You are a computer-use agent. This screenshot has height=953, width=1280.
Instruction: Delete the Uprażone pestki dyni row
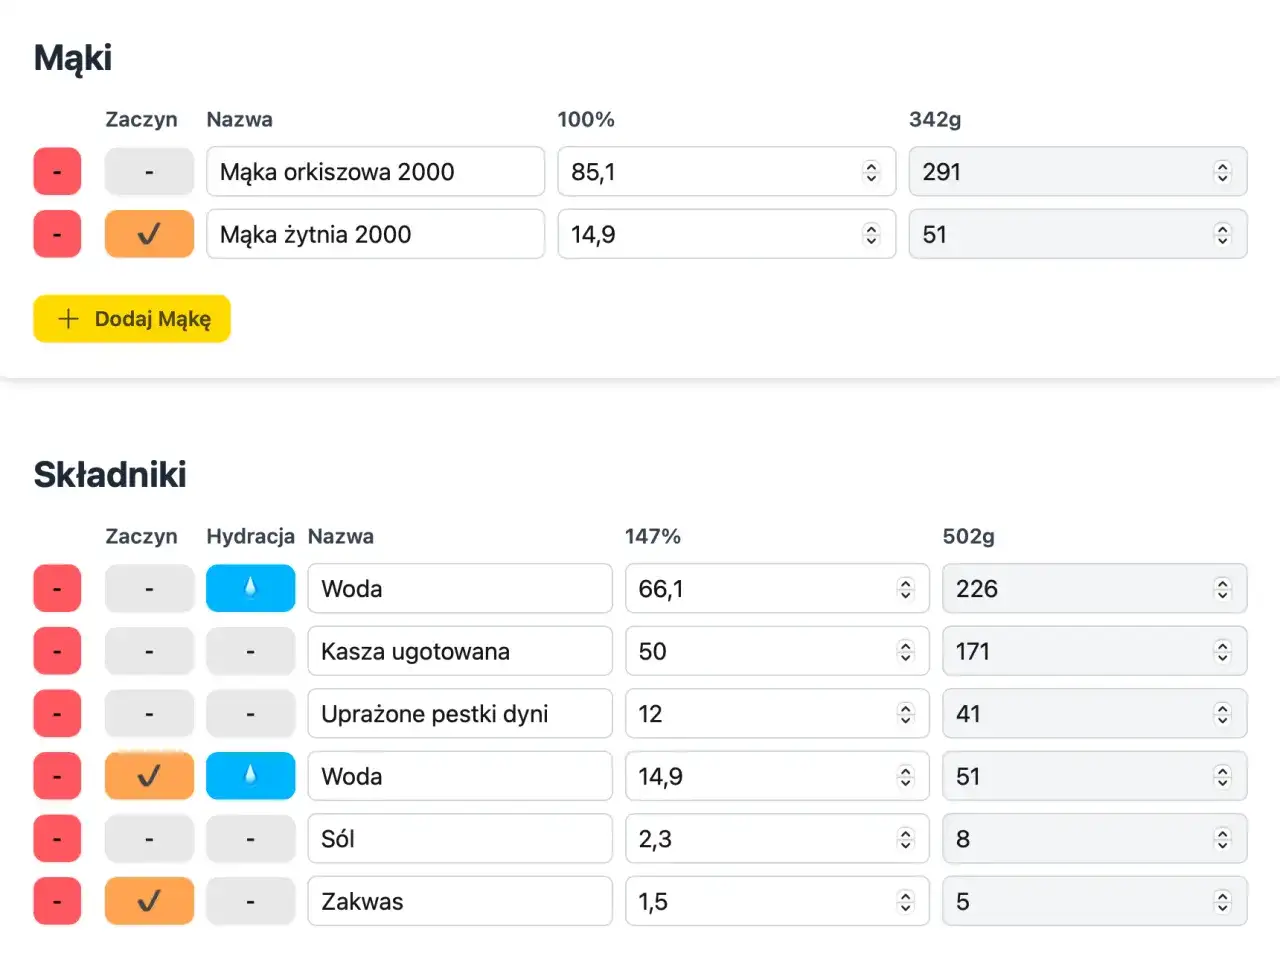pos(57,714)
